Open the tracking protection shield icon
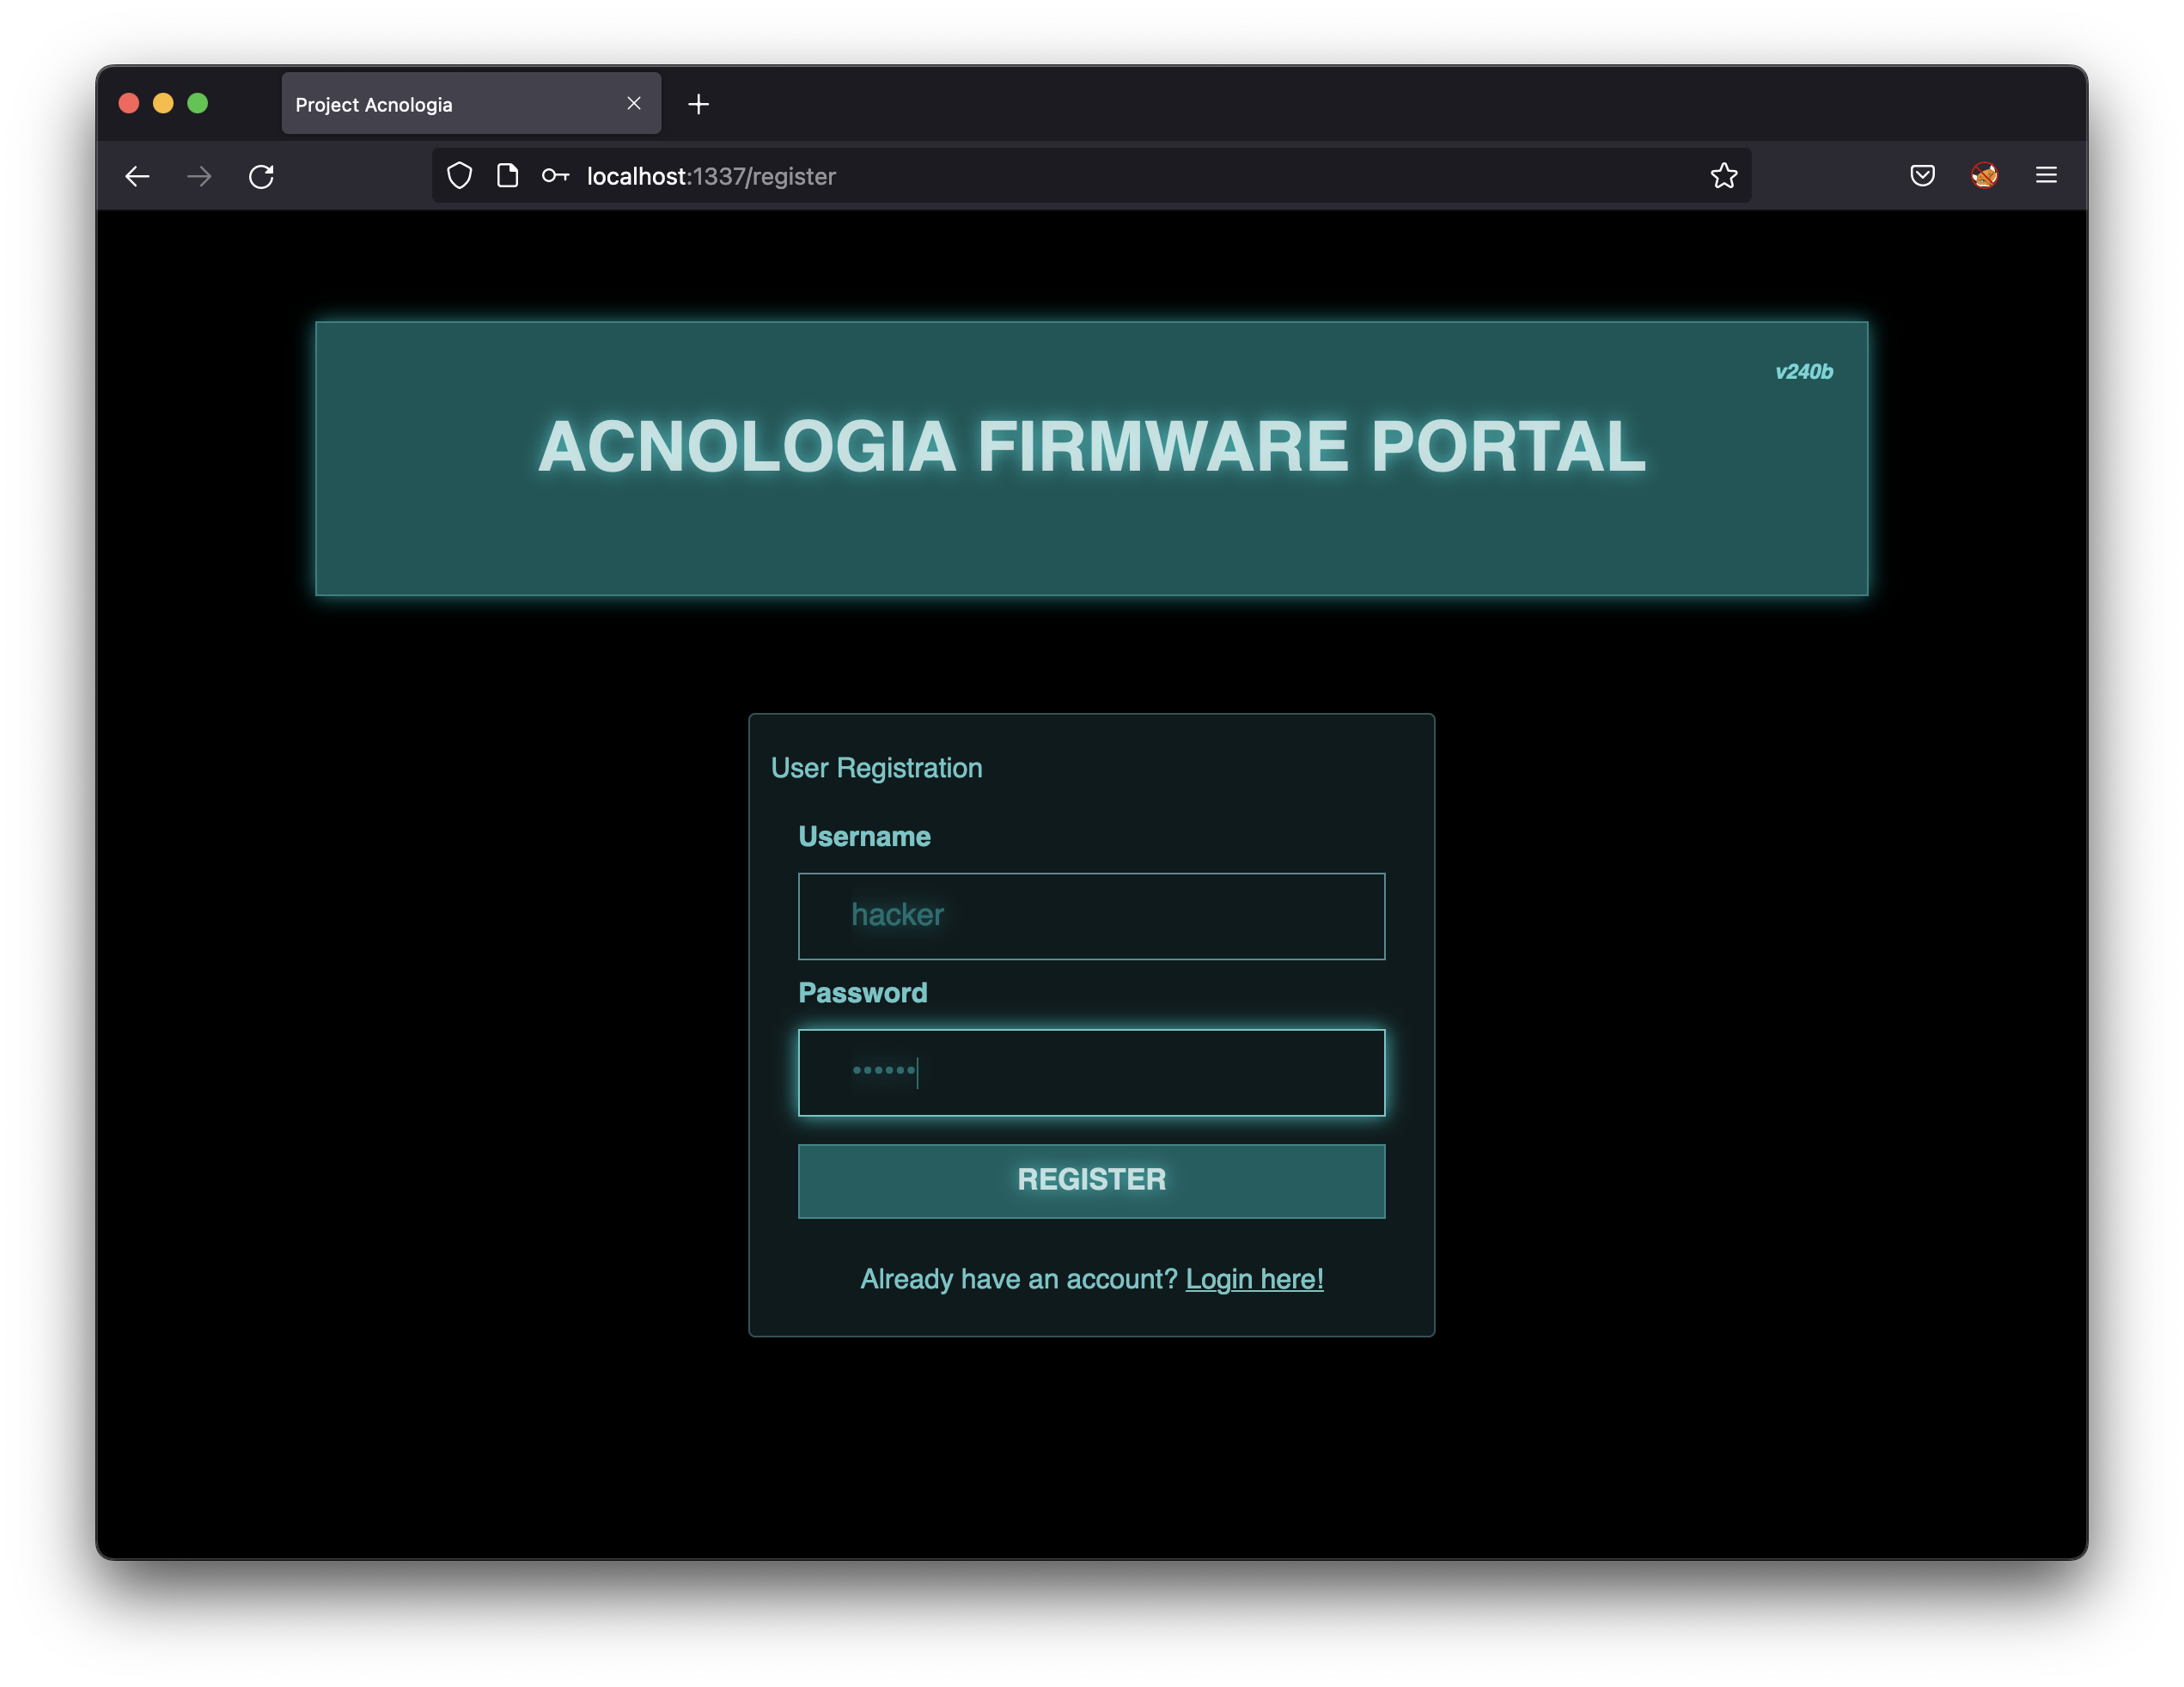This screenshot has height=1687, width=2184. (459, 176)
